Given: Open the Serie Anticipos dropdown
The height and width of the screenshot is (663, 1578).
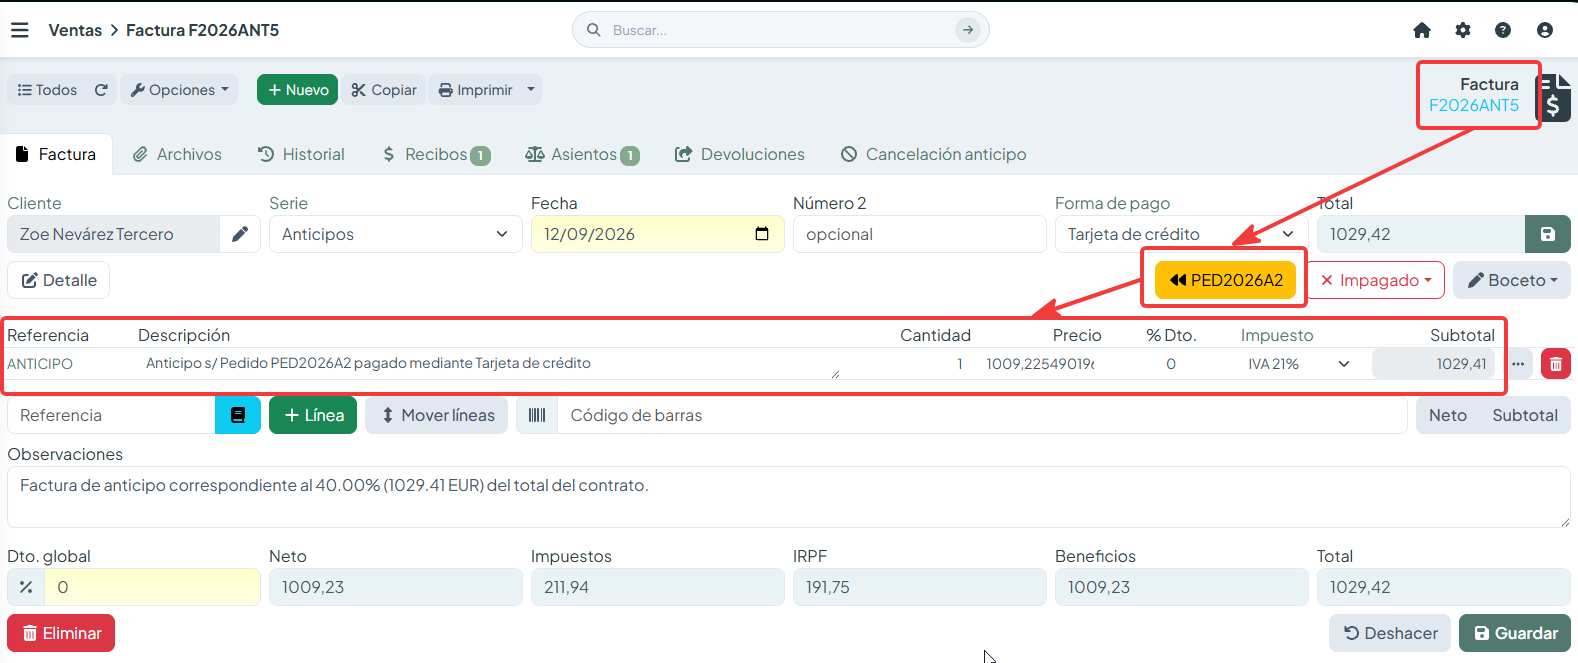Looking at the screenshot, I should [x=395, y=234].
